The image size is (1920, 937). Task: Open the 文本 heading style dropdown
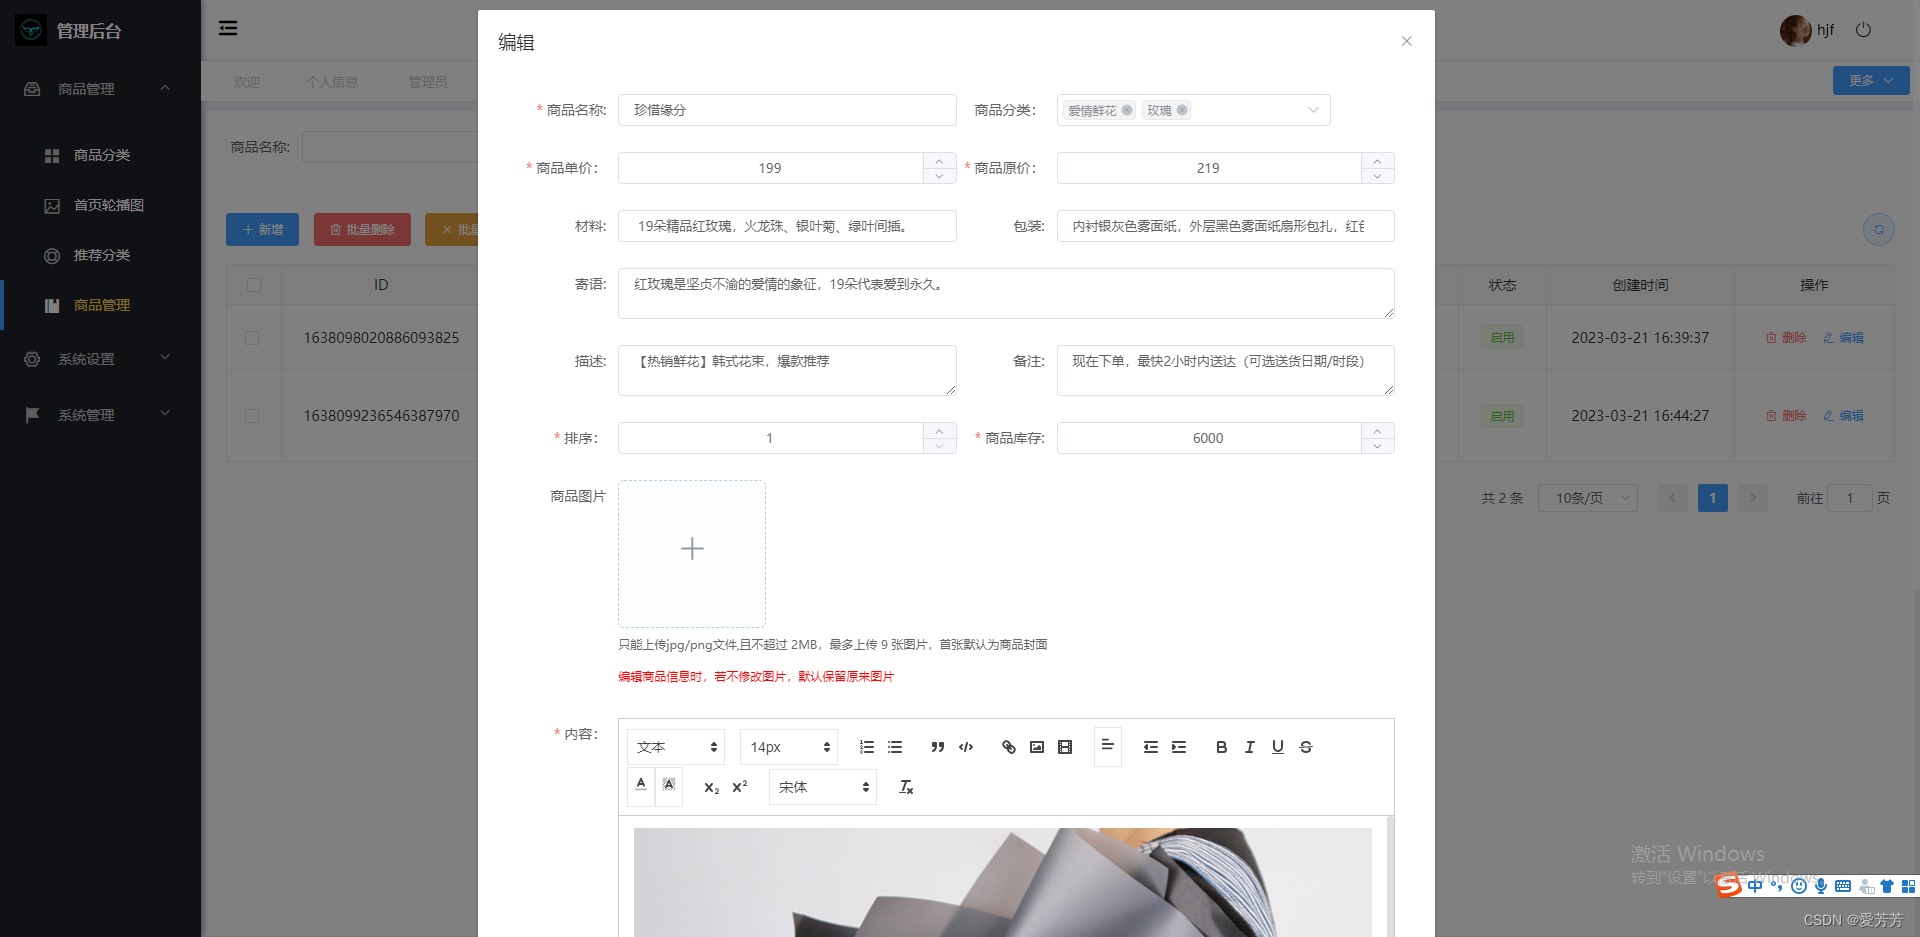(x=676, y=747)
